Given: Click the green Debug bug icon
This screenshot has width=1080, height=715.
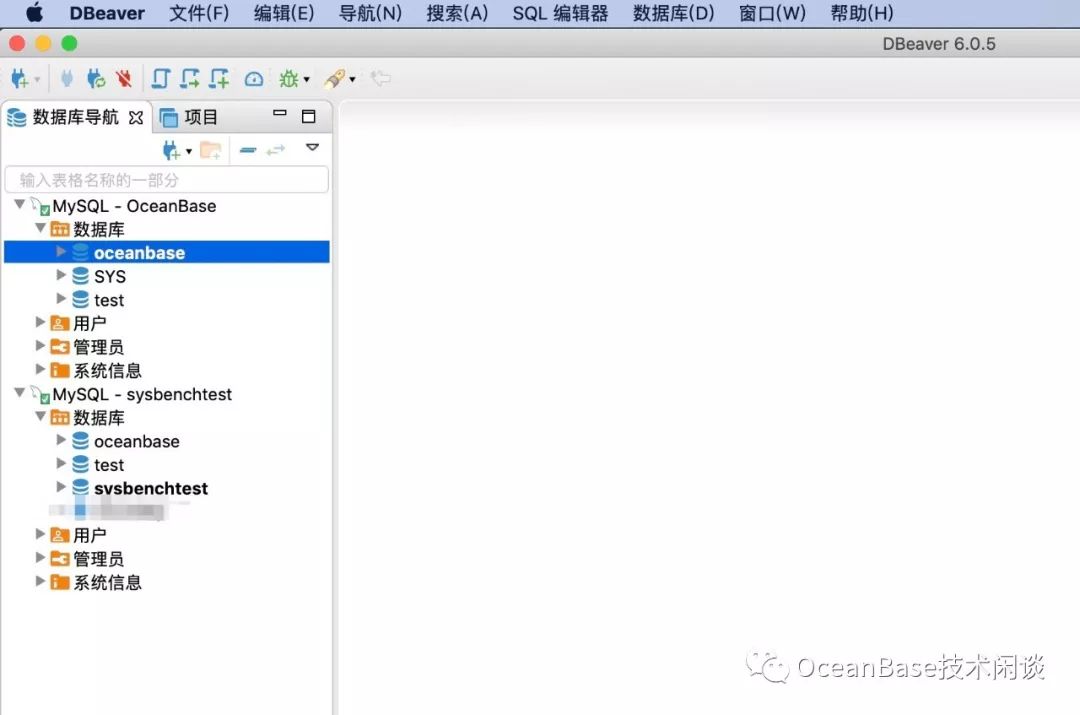Looking at the screenshot, I should click(x=288, y=79).
